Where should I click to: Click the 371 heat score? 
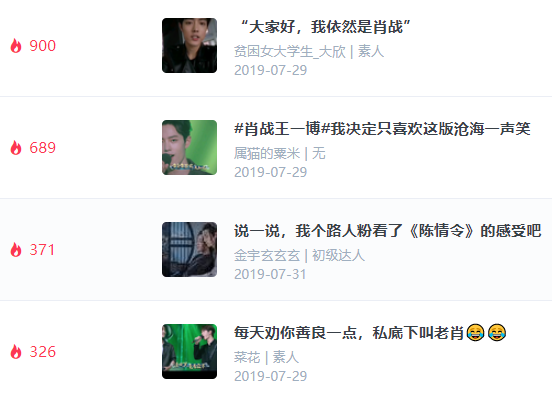[x=42, y=250]
